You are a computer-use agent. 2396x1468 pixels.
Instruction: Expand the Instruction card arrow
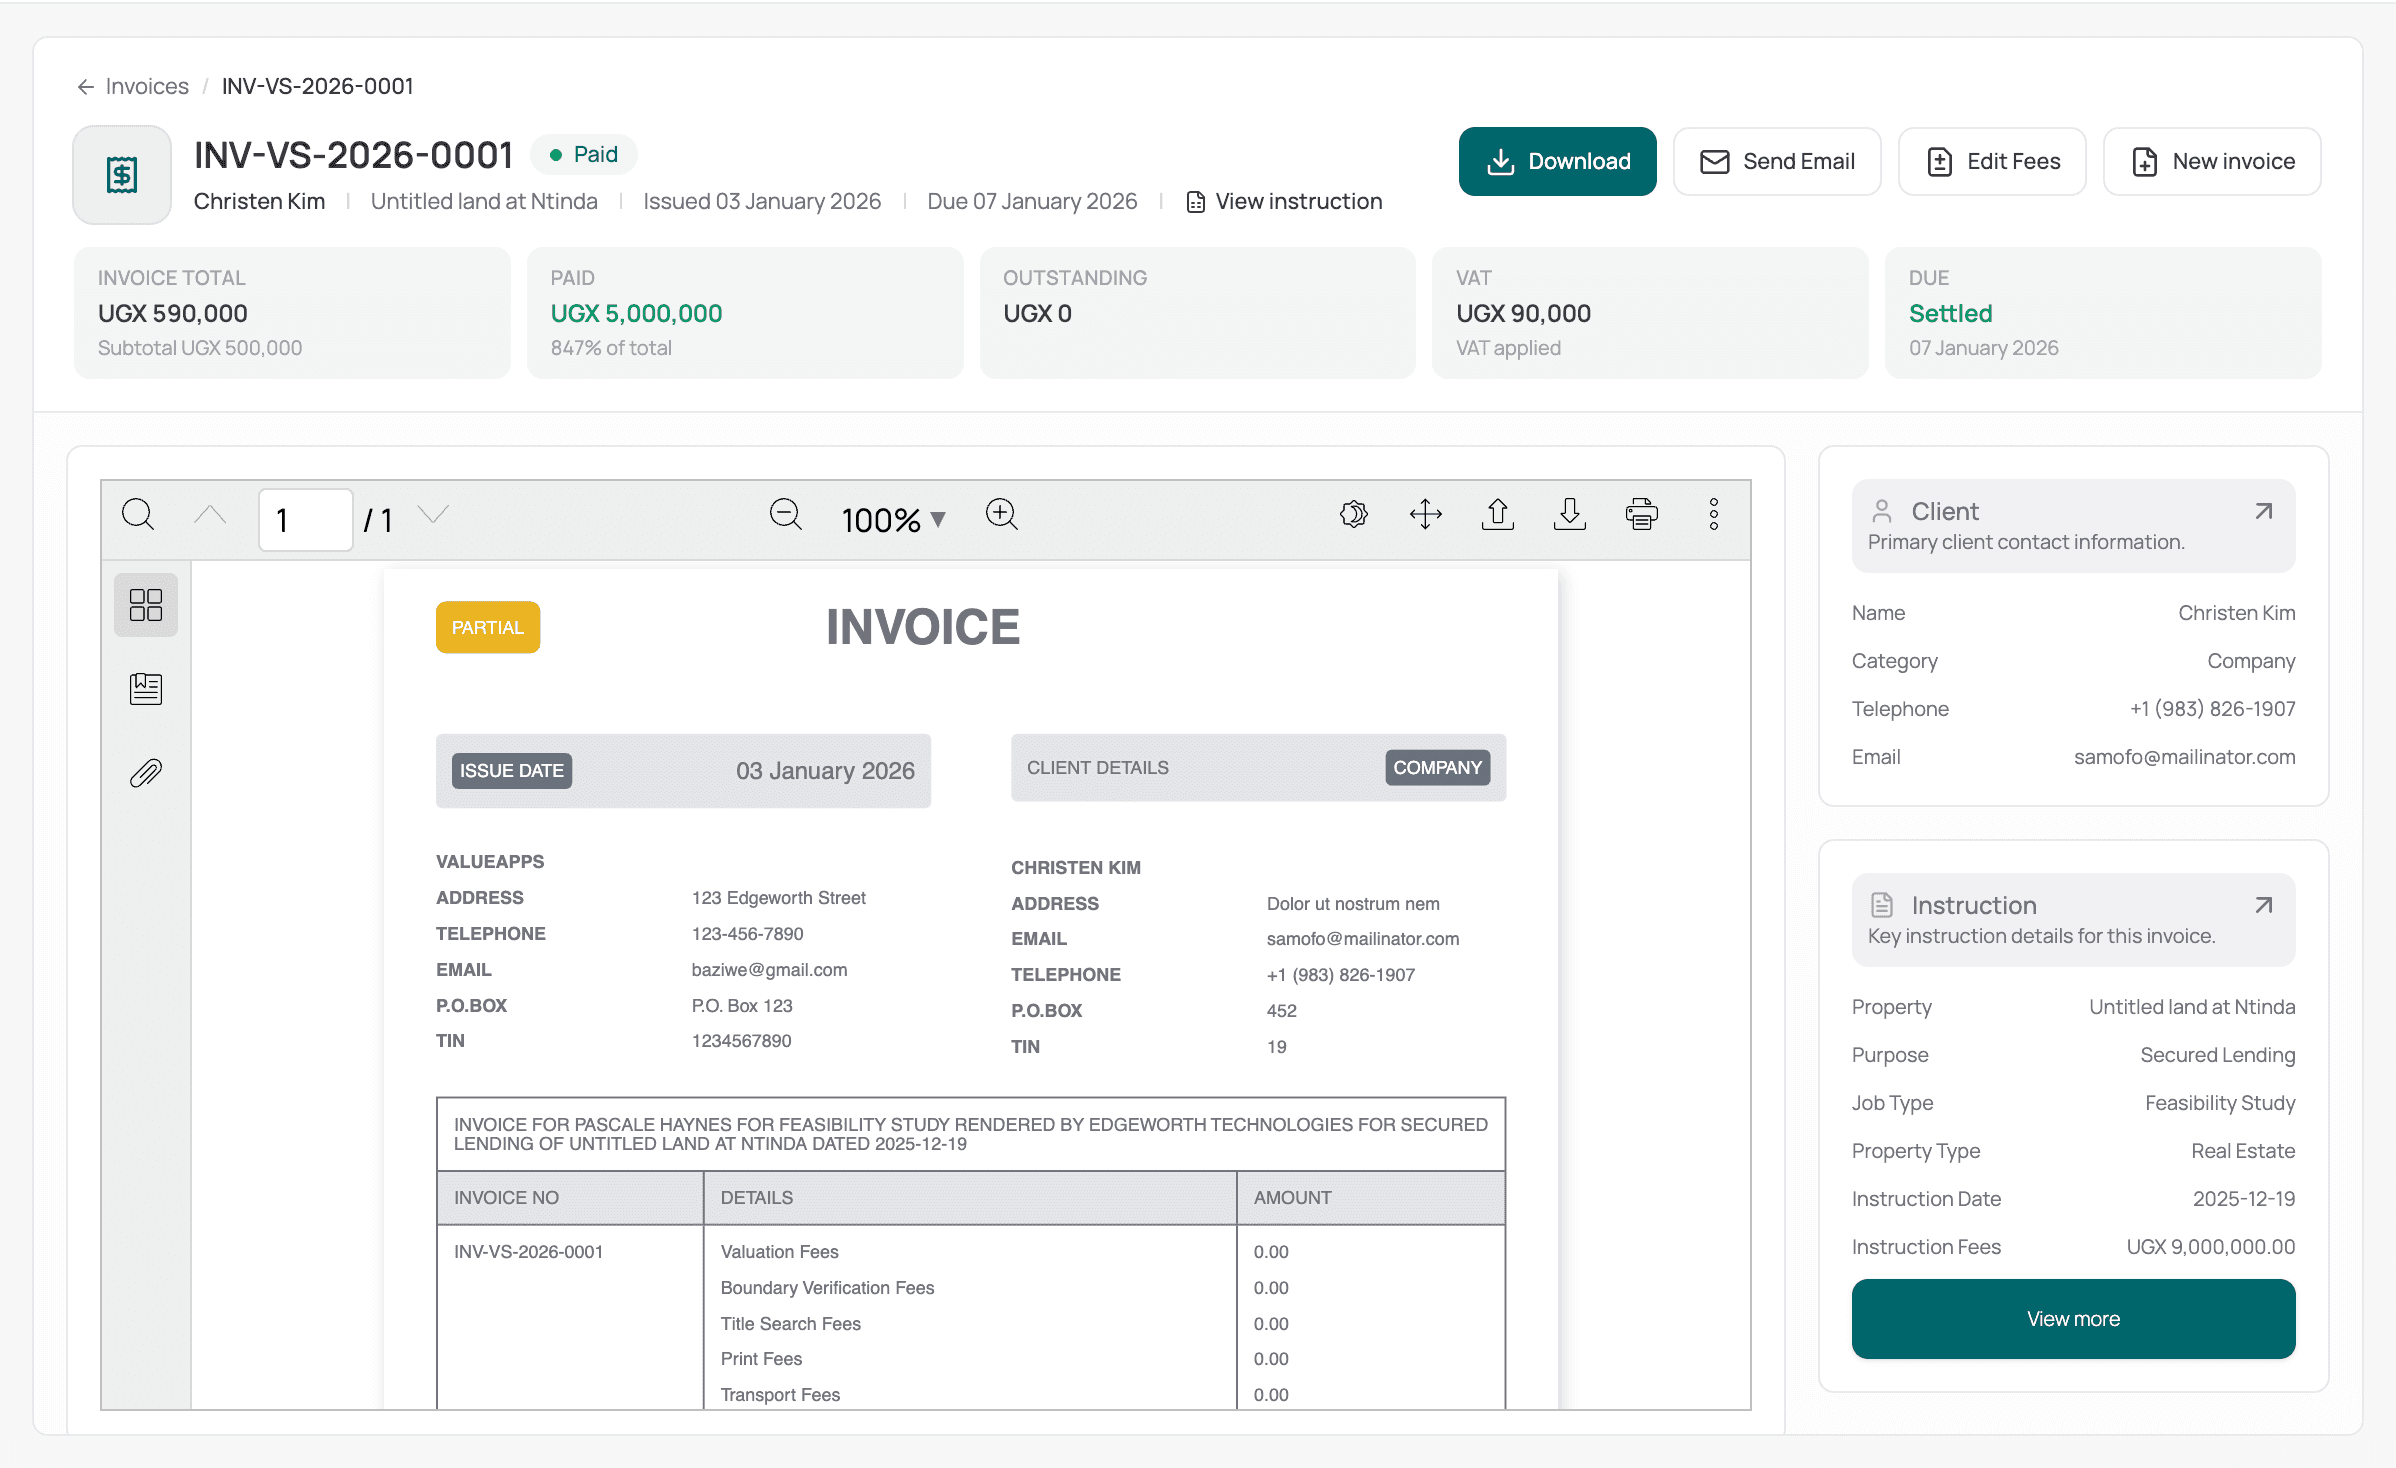[x=2264, y=906]
